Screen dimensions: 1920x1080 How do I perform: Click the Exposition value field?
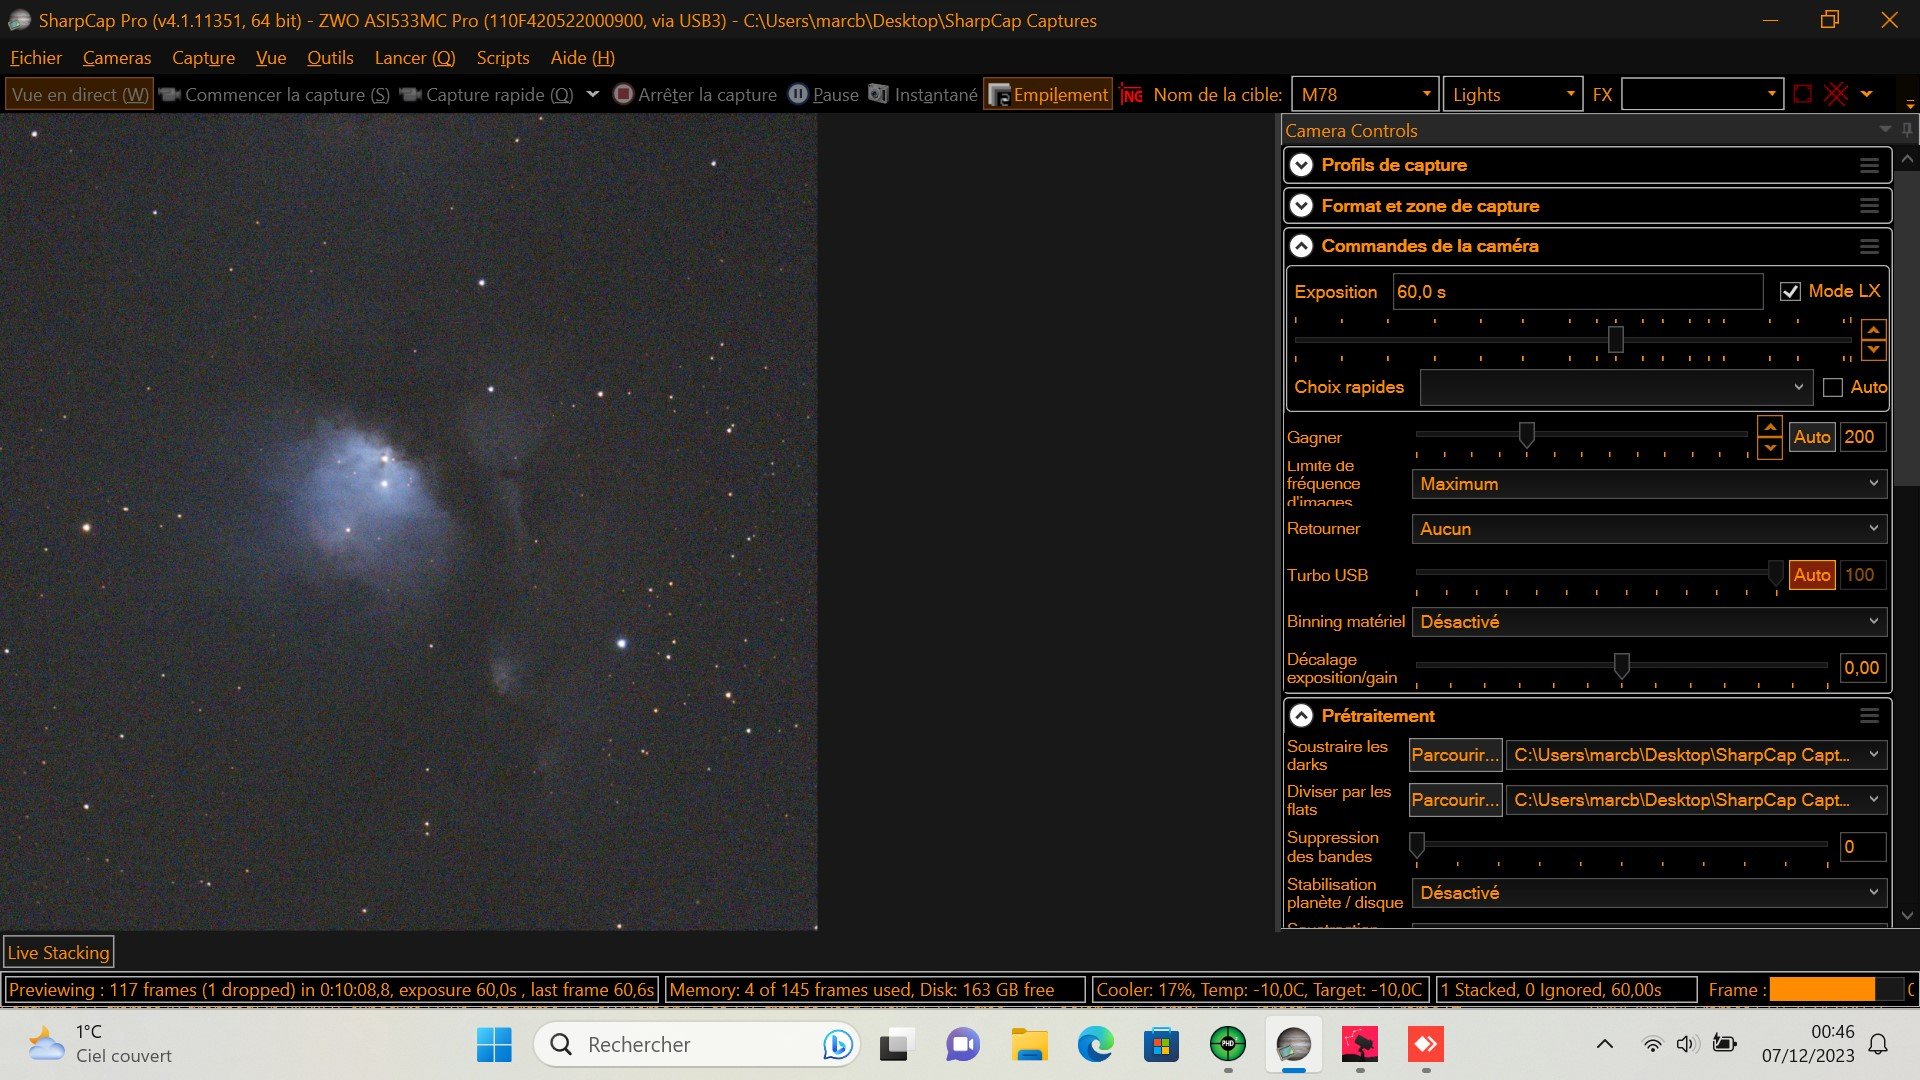tap(1577, 291)
